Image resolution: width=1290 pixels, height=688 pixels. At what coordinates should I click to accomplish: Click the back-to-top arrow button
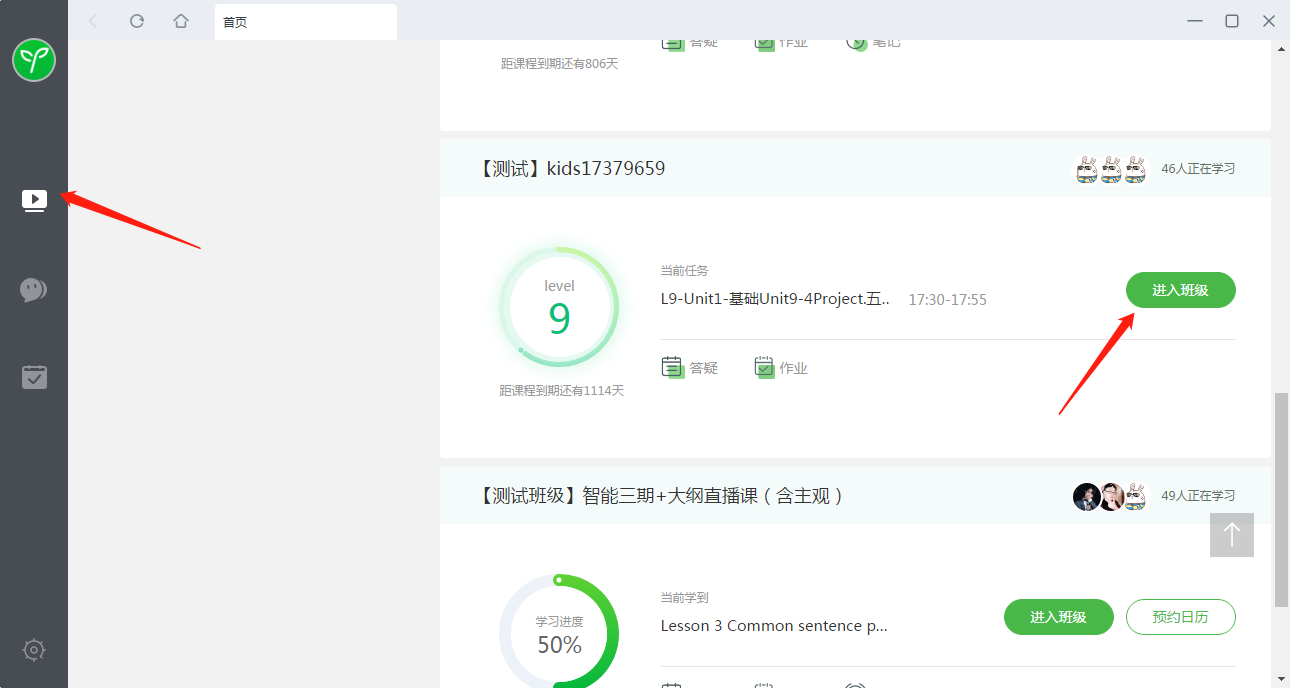click(1231, 535)
